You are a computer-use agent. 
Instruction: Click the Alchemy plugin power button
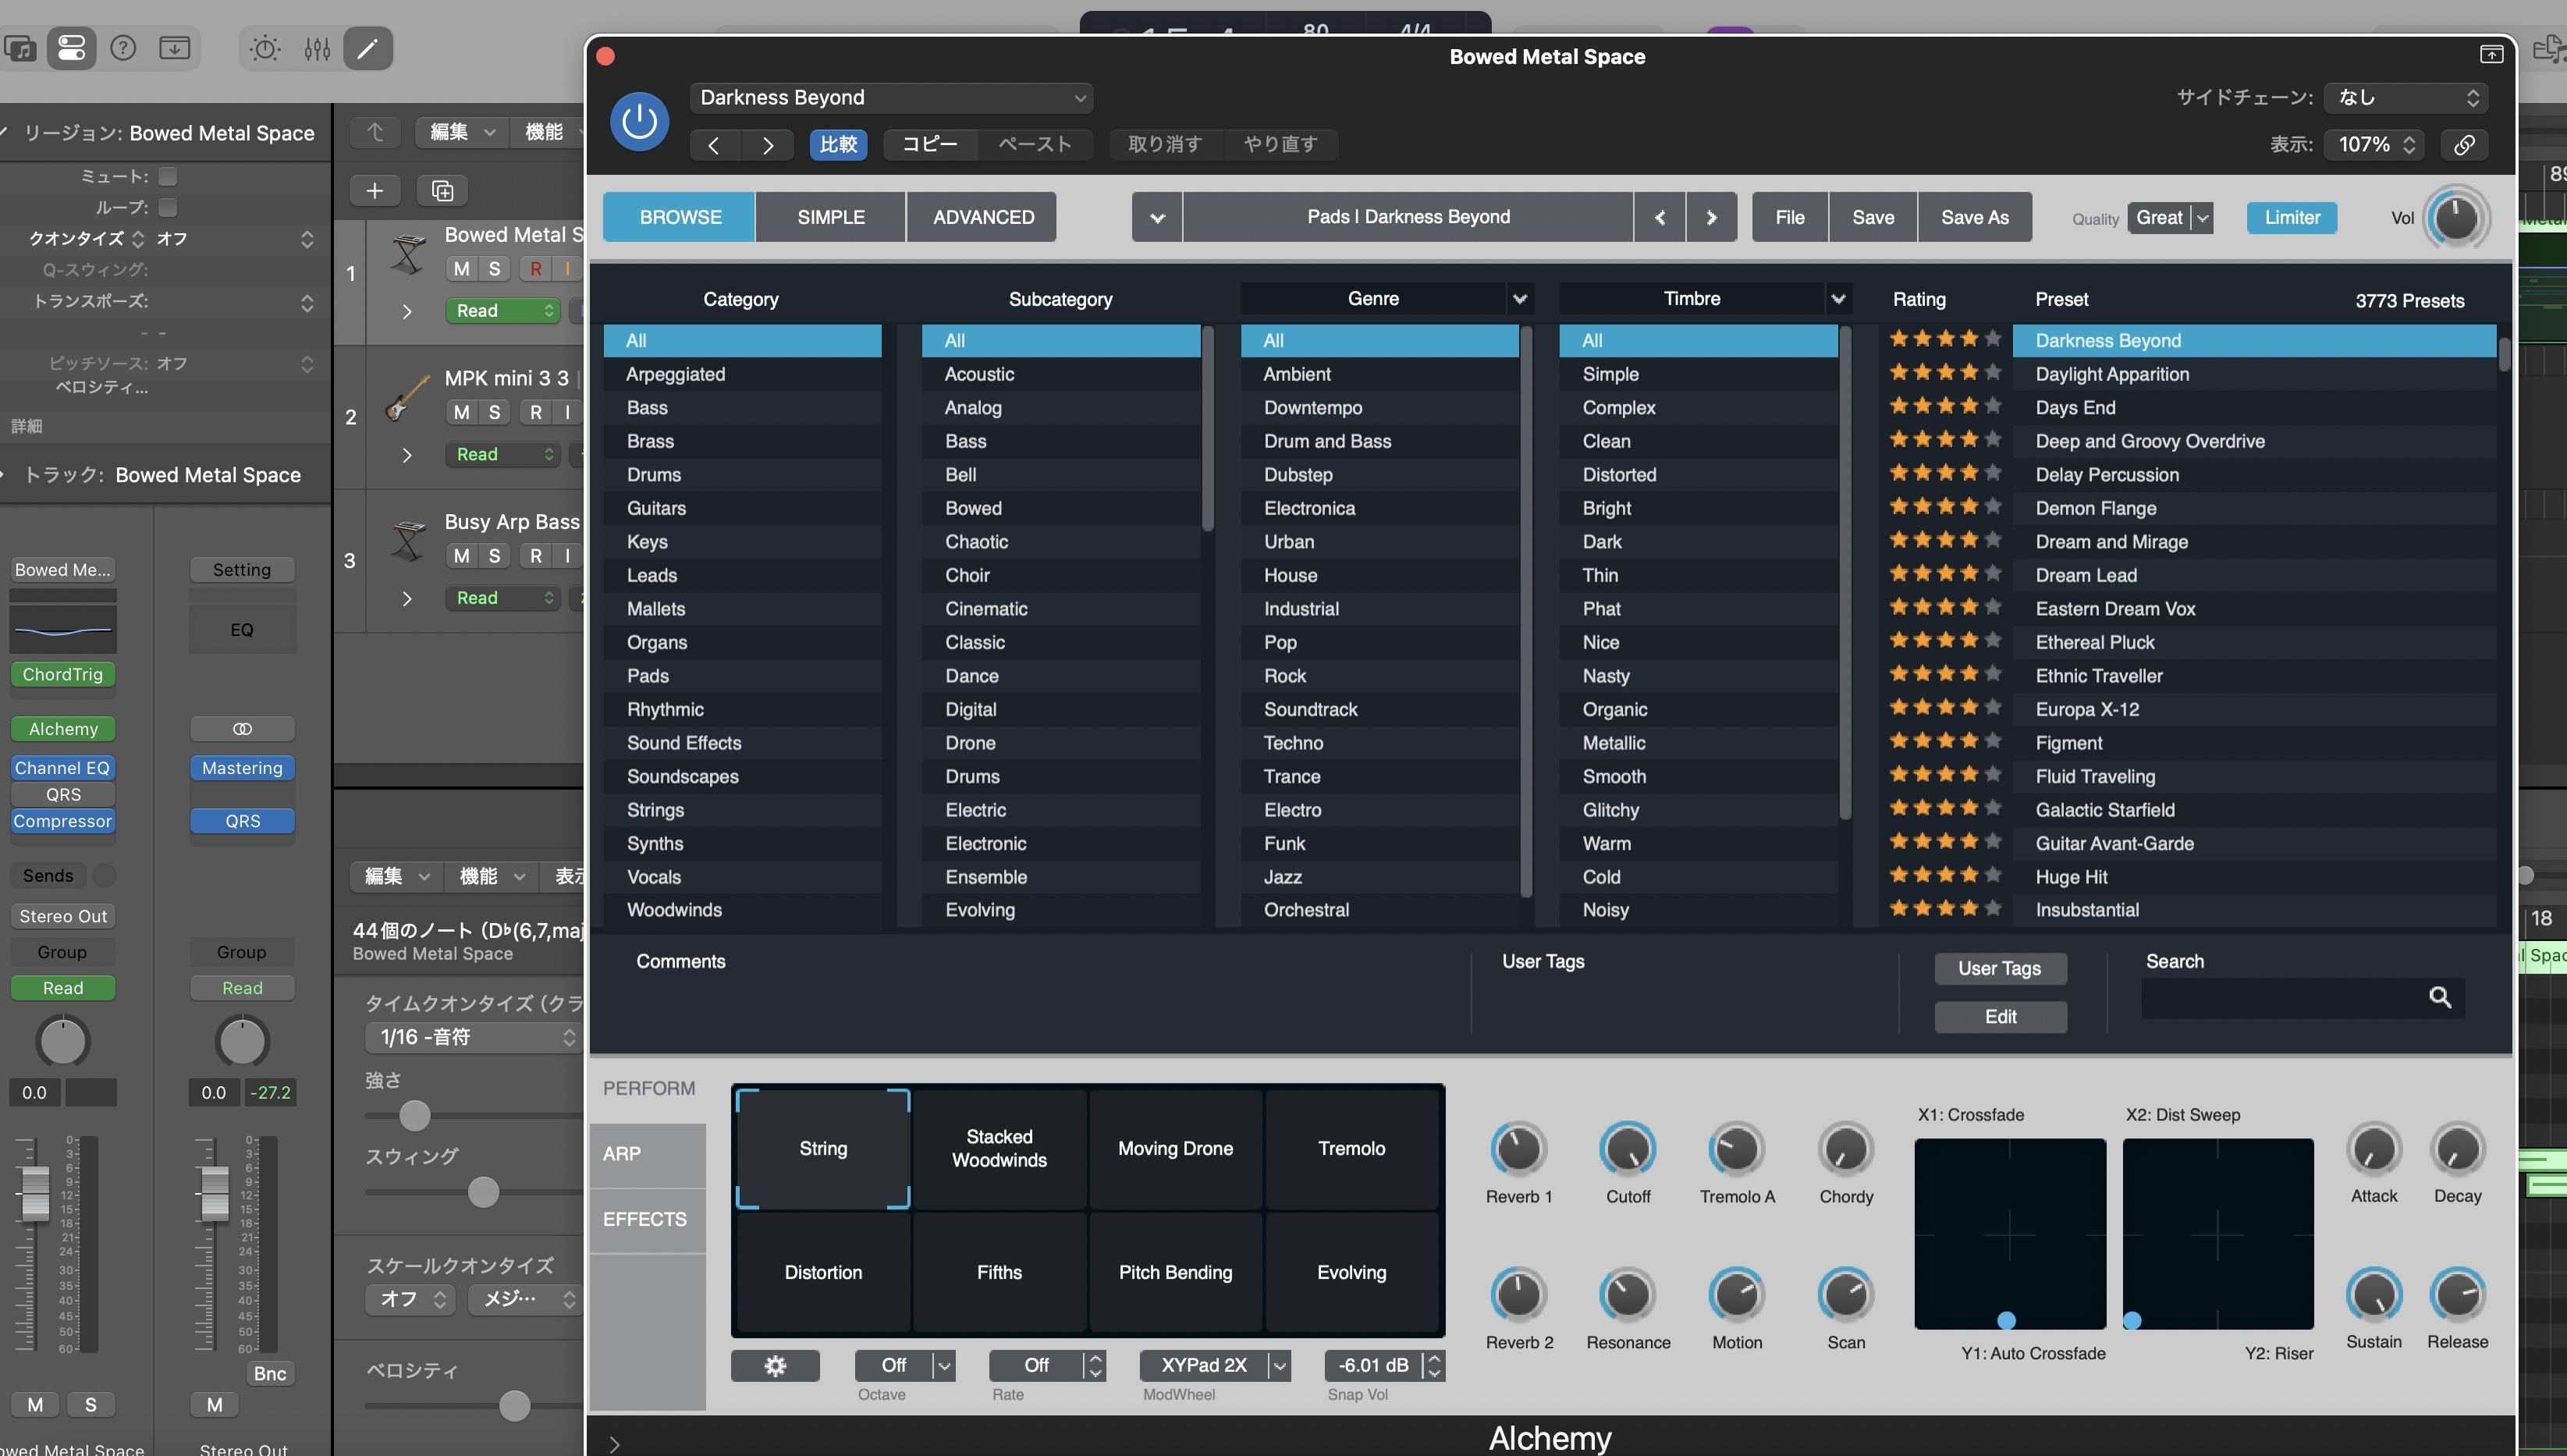[639, 121]
